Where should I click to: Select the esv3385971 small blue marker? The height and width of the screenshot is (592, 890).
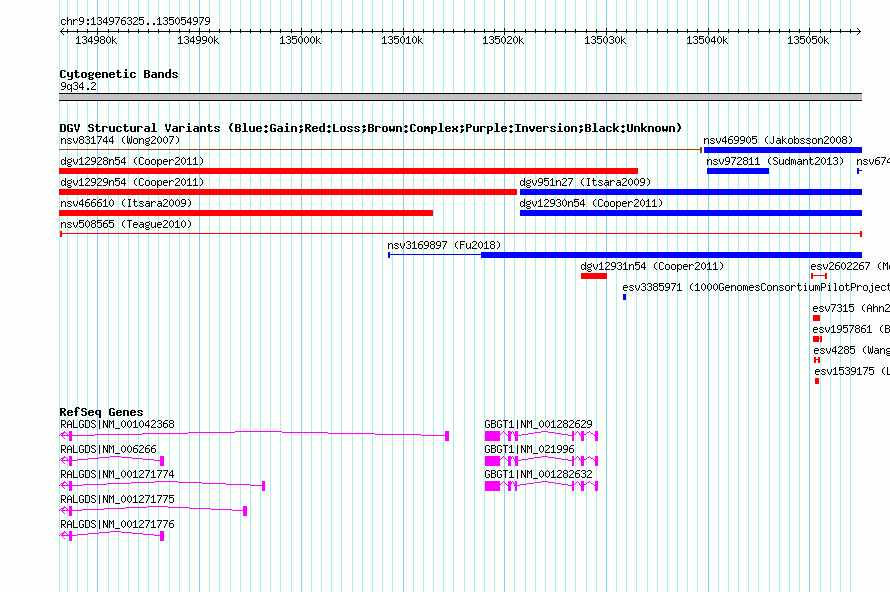[624, 297]
